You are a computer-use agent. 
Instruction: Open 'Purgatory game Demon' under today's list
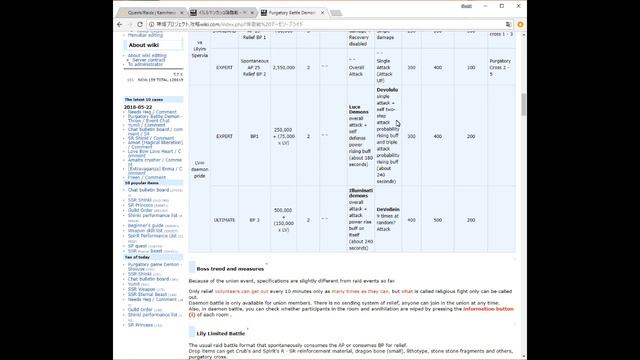tap(155, 267)
